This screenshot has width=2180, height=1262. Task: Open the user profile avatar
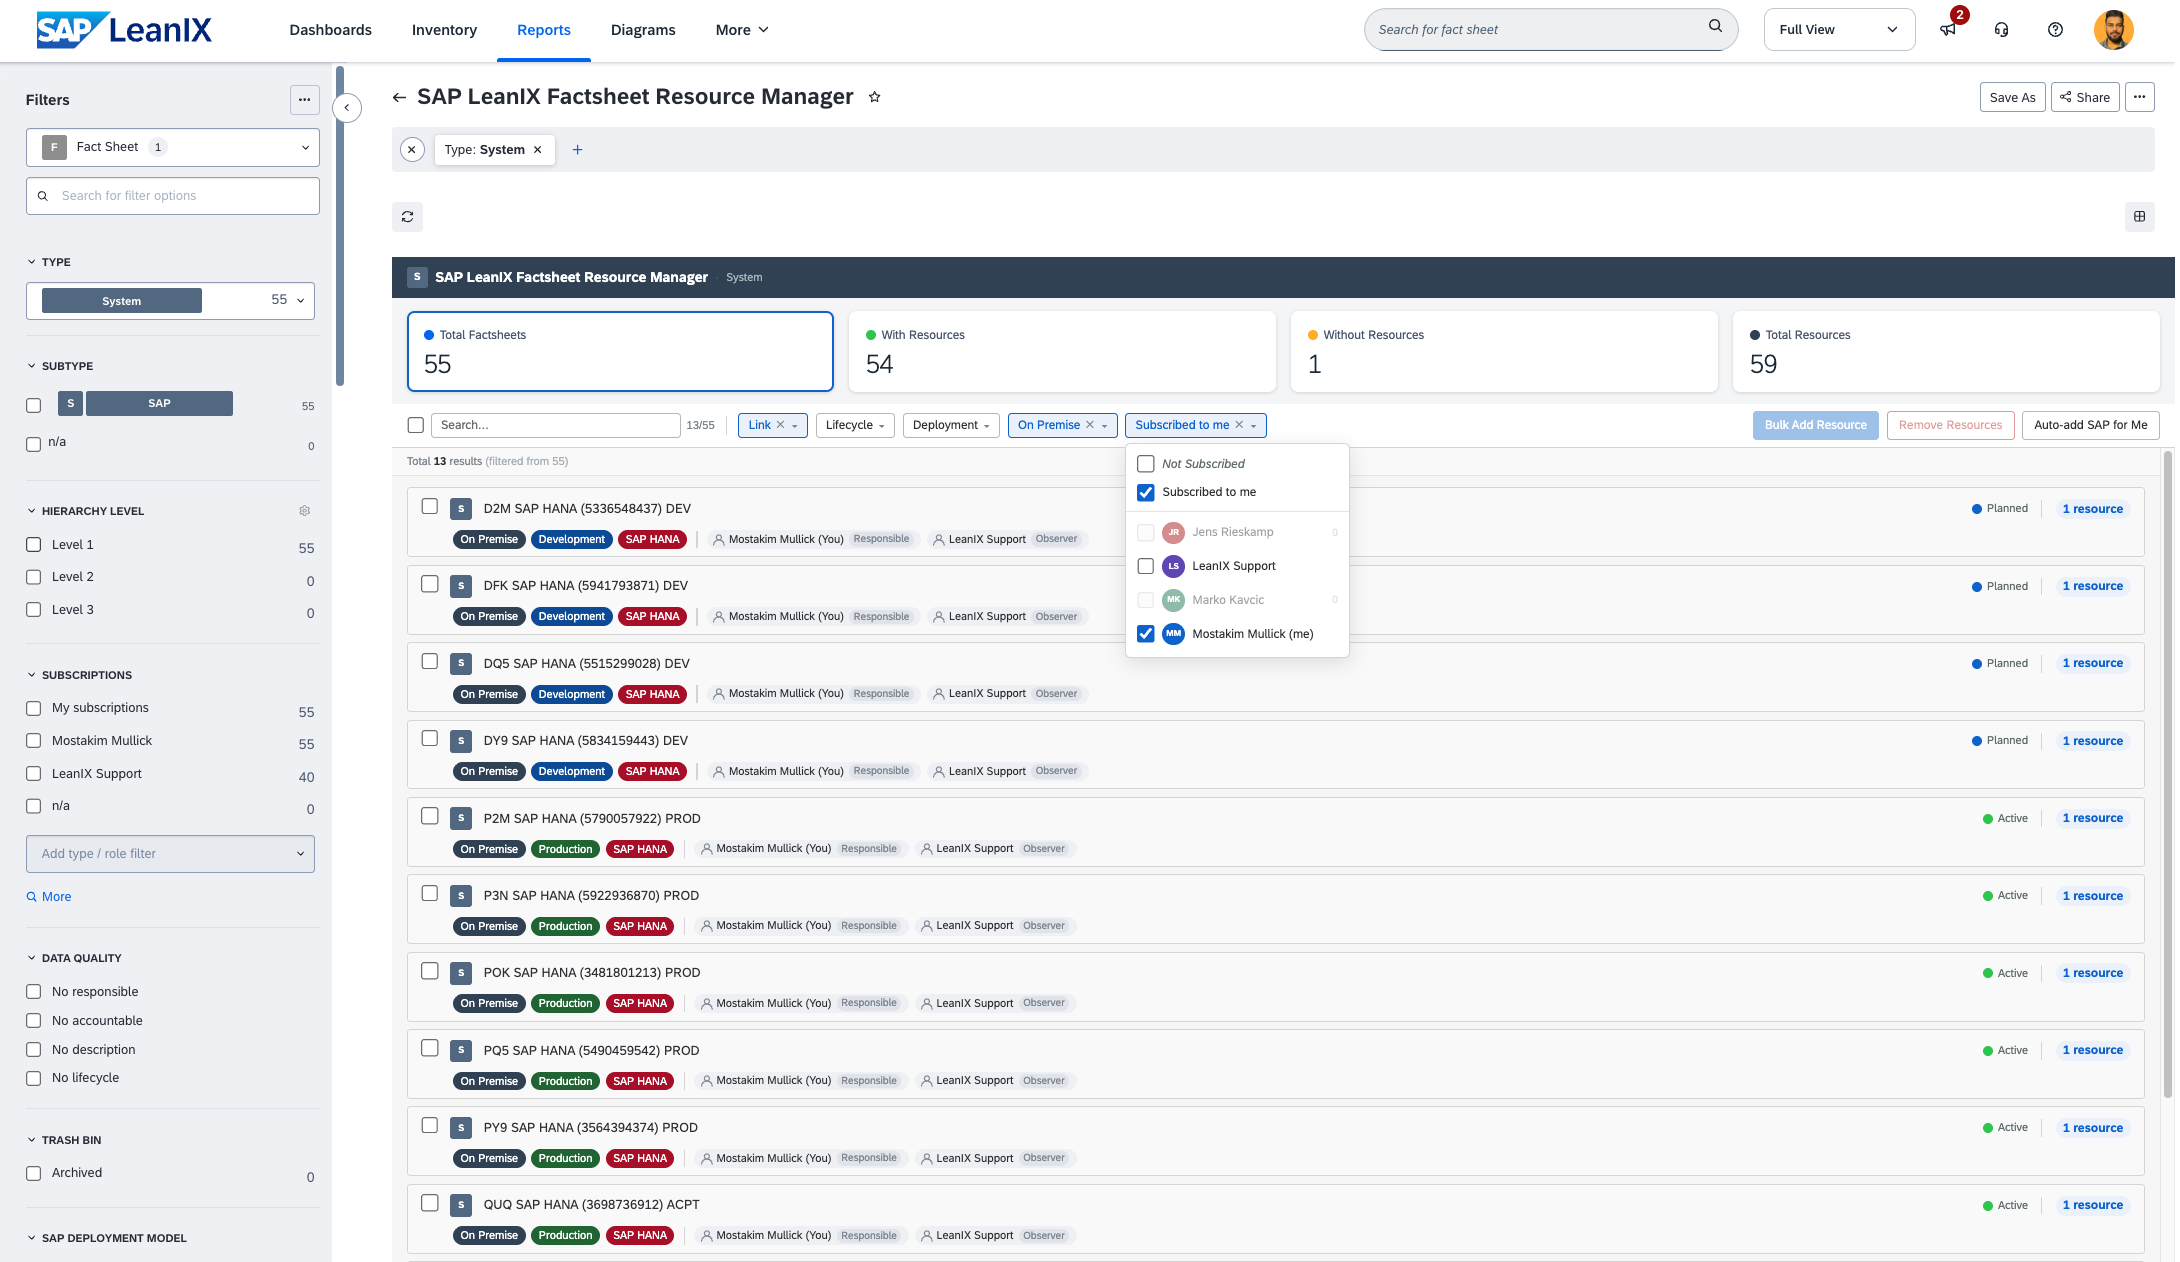pyautogui.click(x=2113, y=30)
